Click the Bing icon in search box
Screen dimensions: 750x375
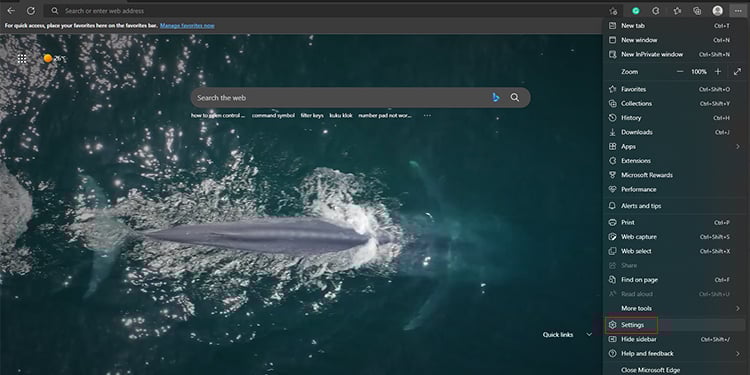coord(496,98)
